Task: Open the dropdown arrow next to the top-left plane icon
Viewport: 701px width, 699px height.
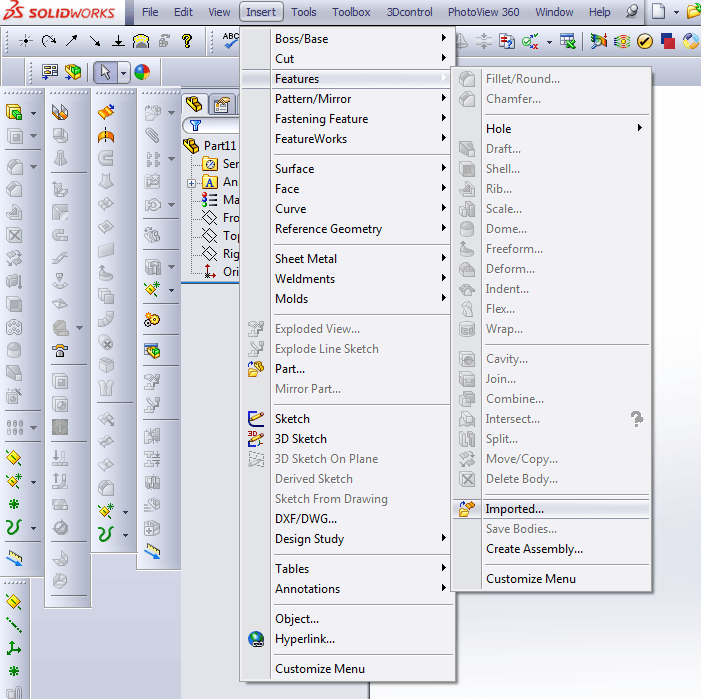Action: pos(34,113)
